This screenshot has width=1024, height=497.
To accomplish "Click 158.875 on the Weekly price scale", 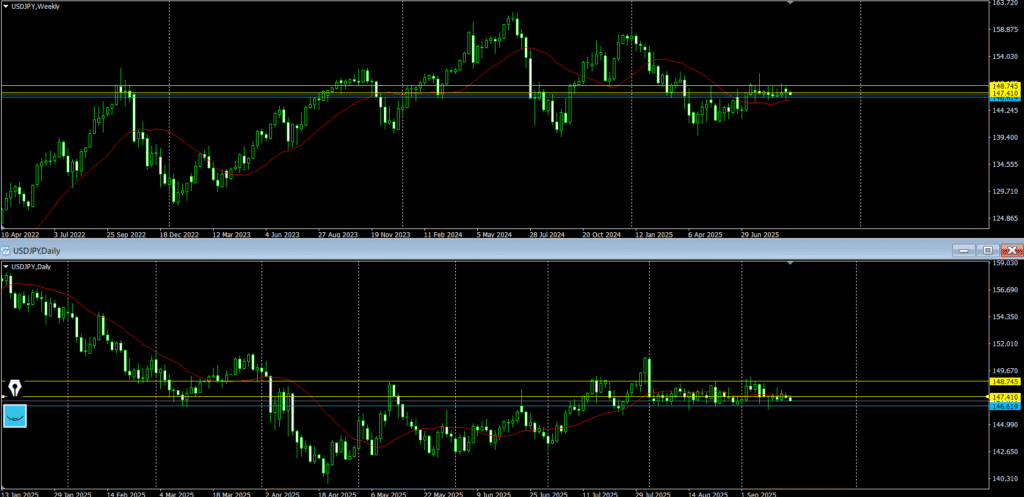I will pyautogui.click(x=1003, y=29).
